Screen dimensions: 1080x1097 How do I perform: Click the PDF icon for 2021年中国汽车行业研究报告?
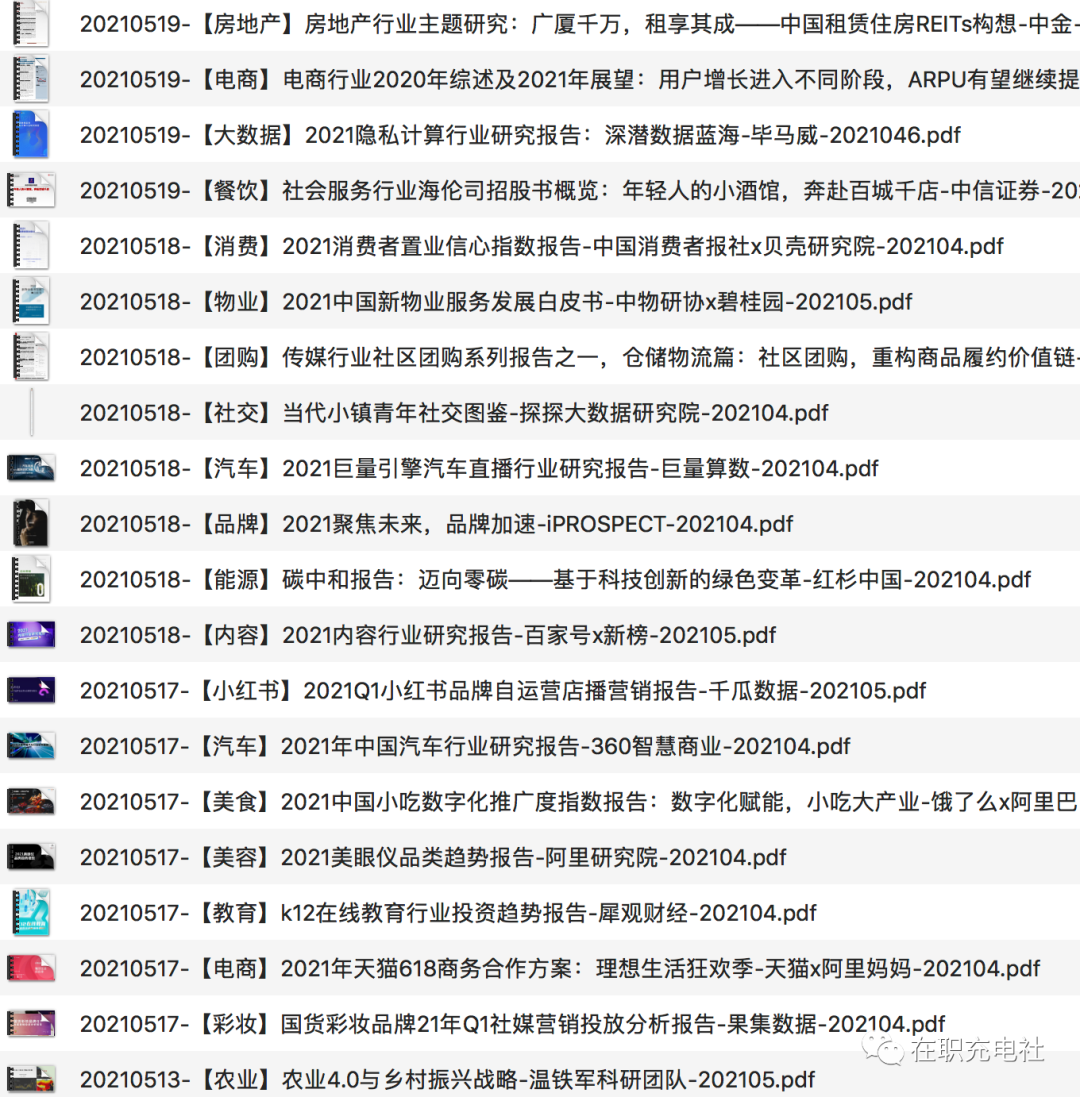[31, 746]
